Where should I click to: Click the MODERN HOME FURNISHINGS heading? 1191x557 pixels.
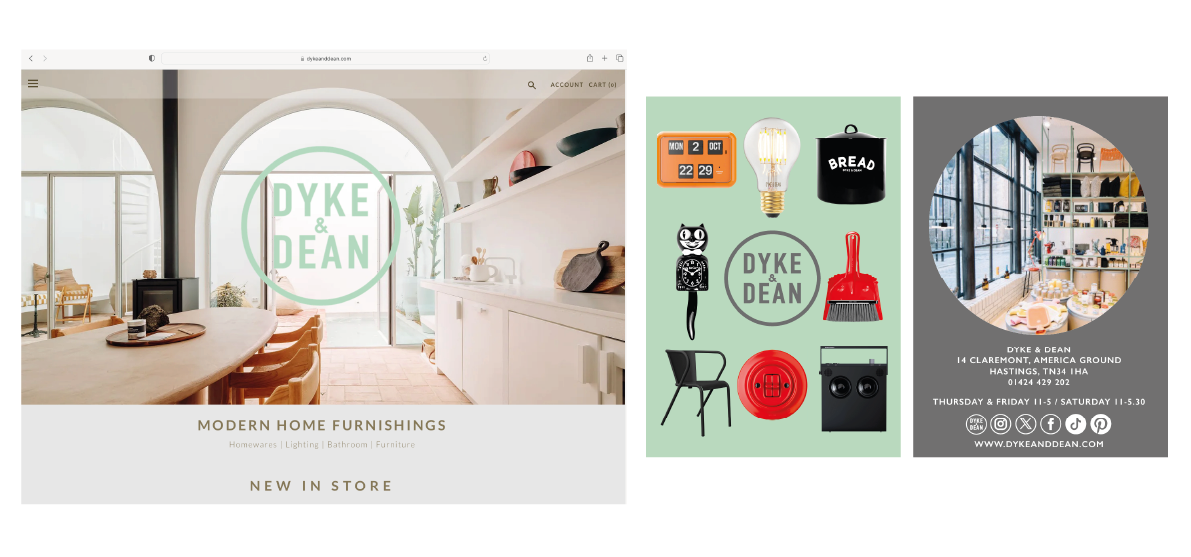click(x=322, y=426)
